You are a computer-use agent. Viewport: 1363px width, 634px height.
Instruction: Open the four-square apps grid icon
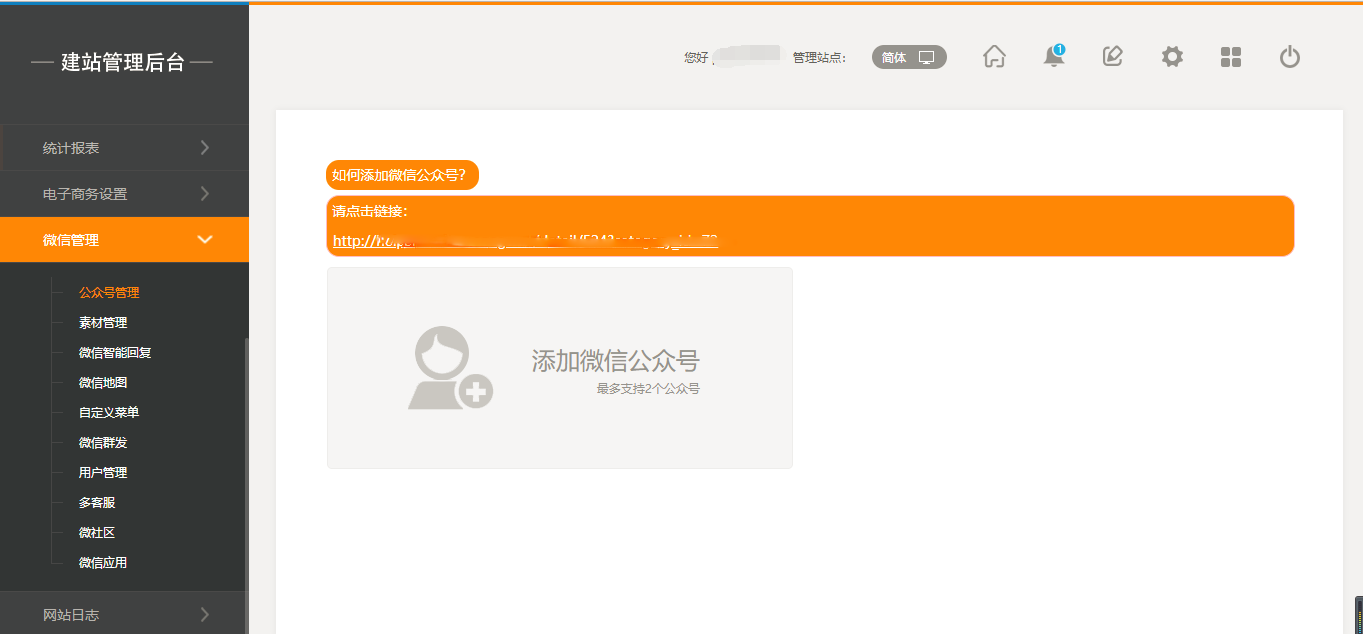point(1230,57)
